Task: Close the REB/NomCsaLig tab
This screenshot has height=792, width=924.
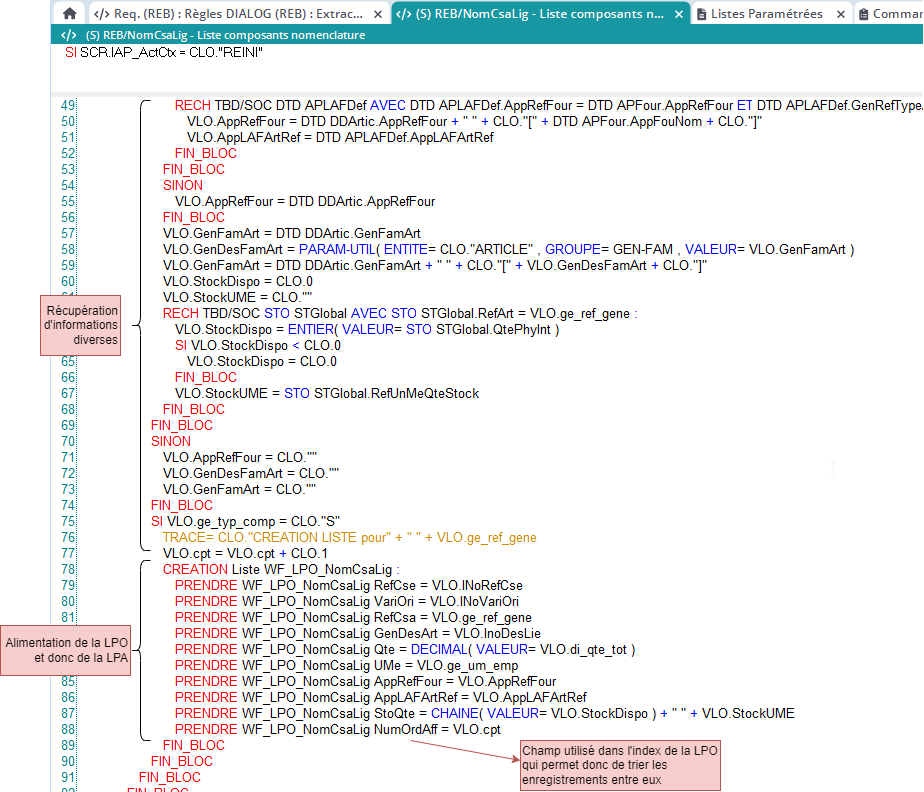Action: coord(679,15)
